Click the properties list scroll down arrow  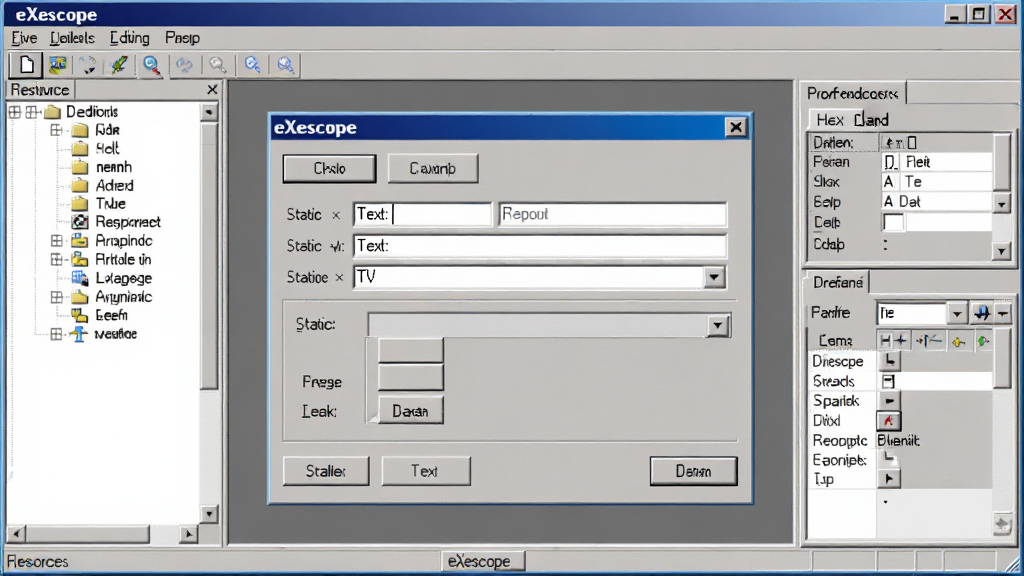[x=1001, y=251]
